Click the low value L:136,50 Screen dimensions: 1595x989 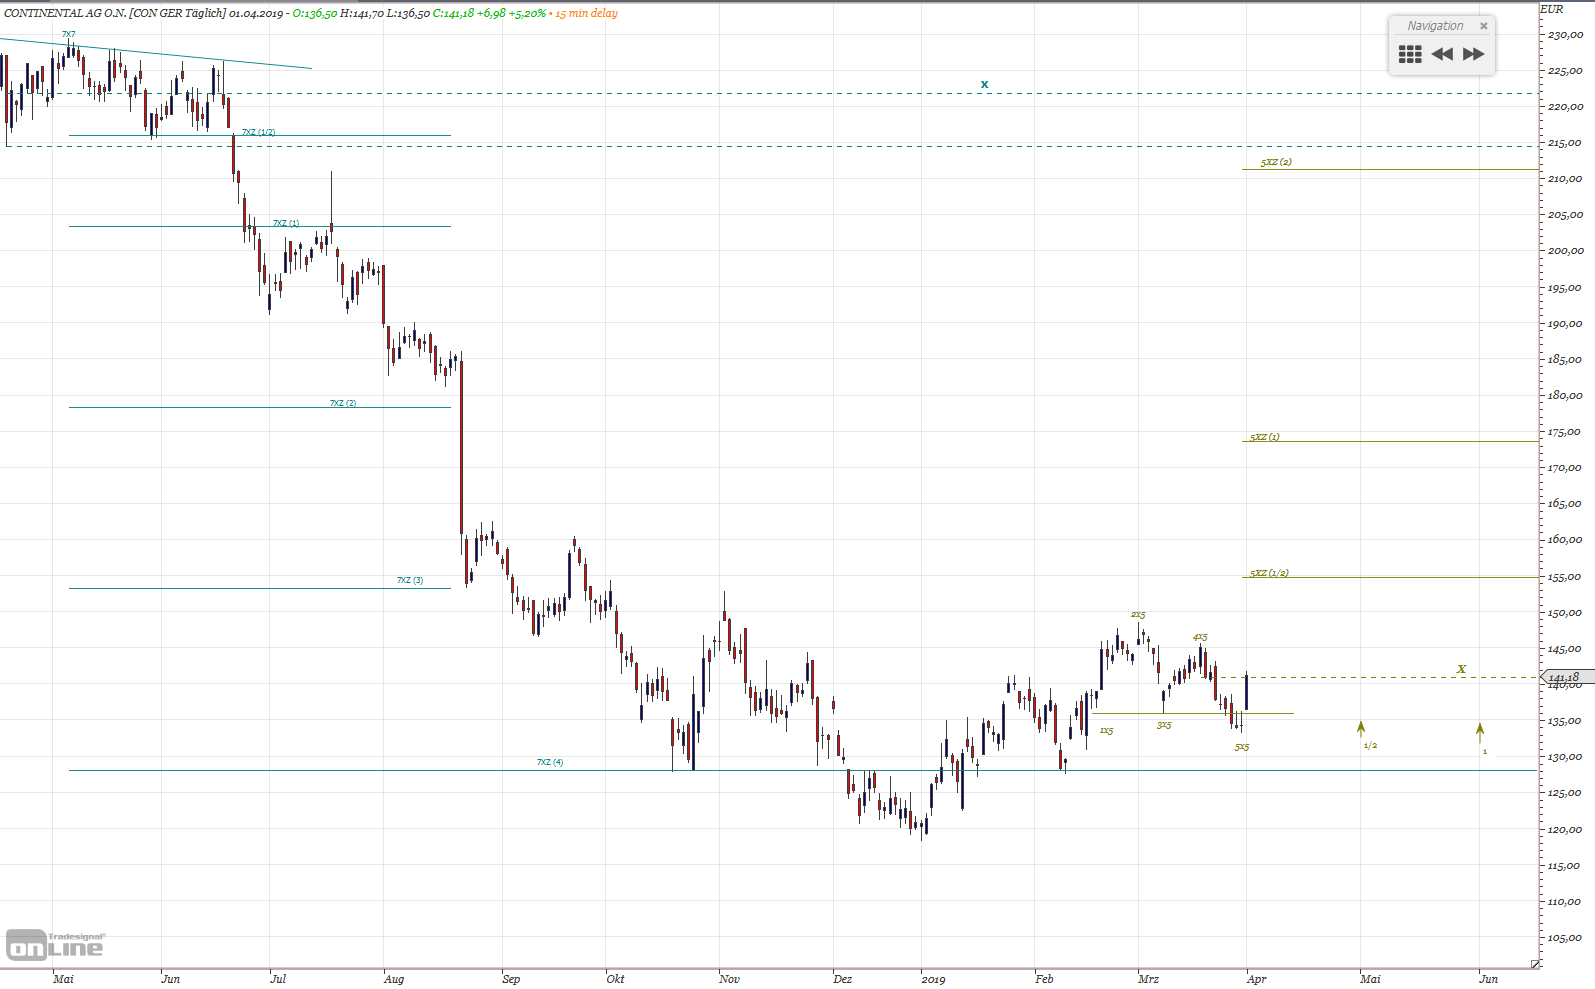pyautogui.click(x=408, y=13)
